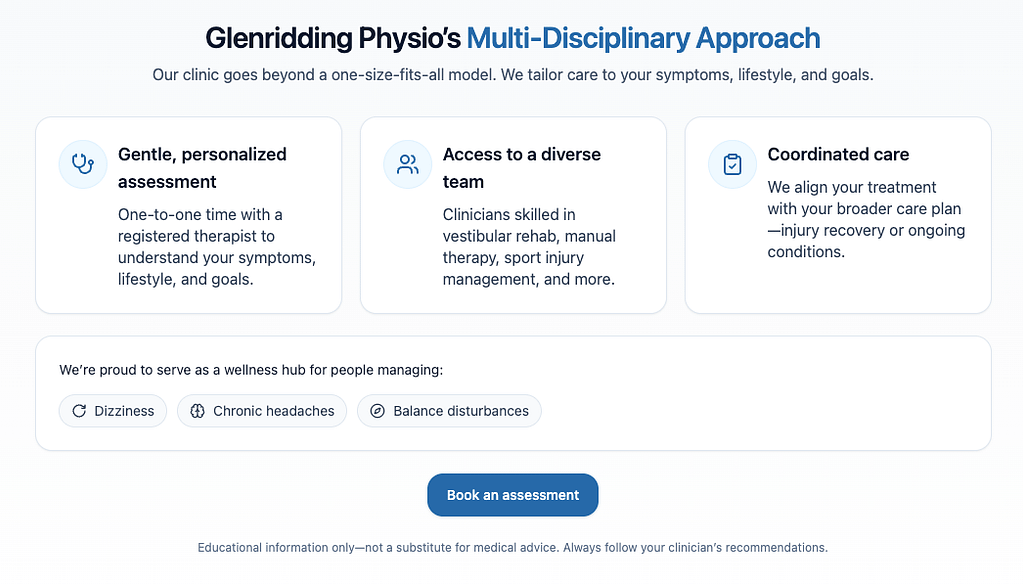The image size is (1023, 584).
Task: Click the vestibular rehab clinicians description text
Action: pos(529,247)
